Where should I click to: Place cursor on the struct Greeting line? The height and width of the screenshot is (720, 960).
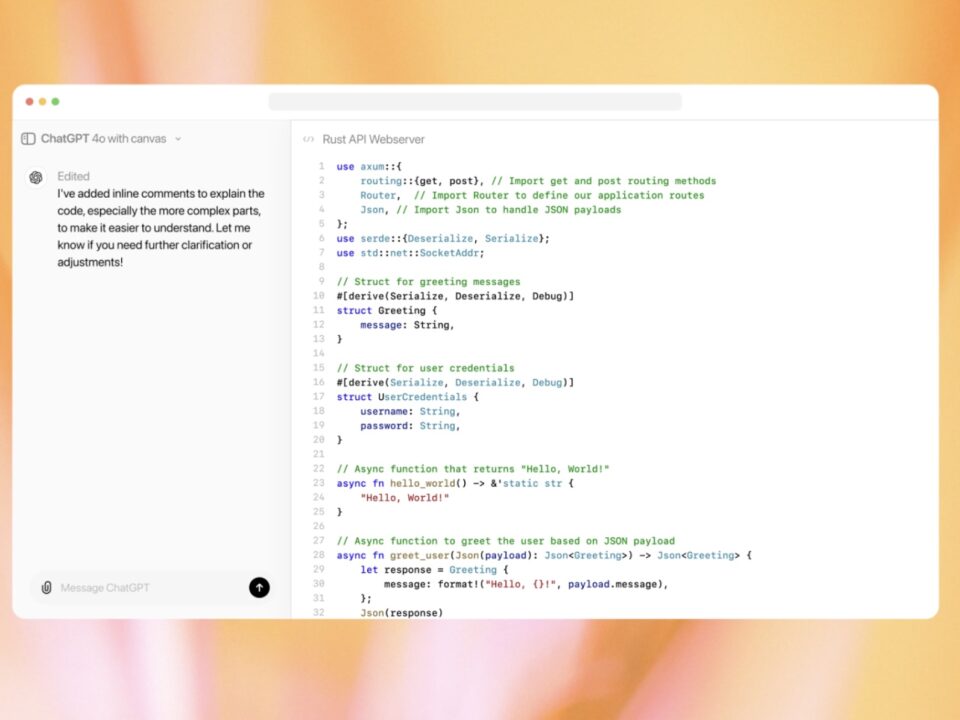coord(382,310)
